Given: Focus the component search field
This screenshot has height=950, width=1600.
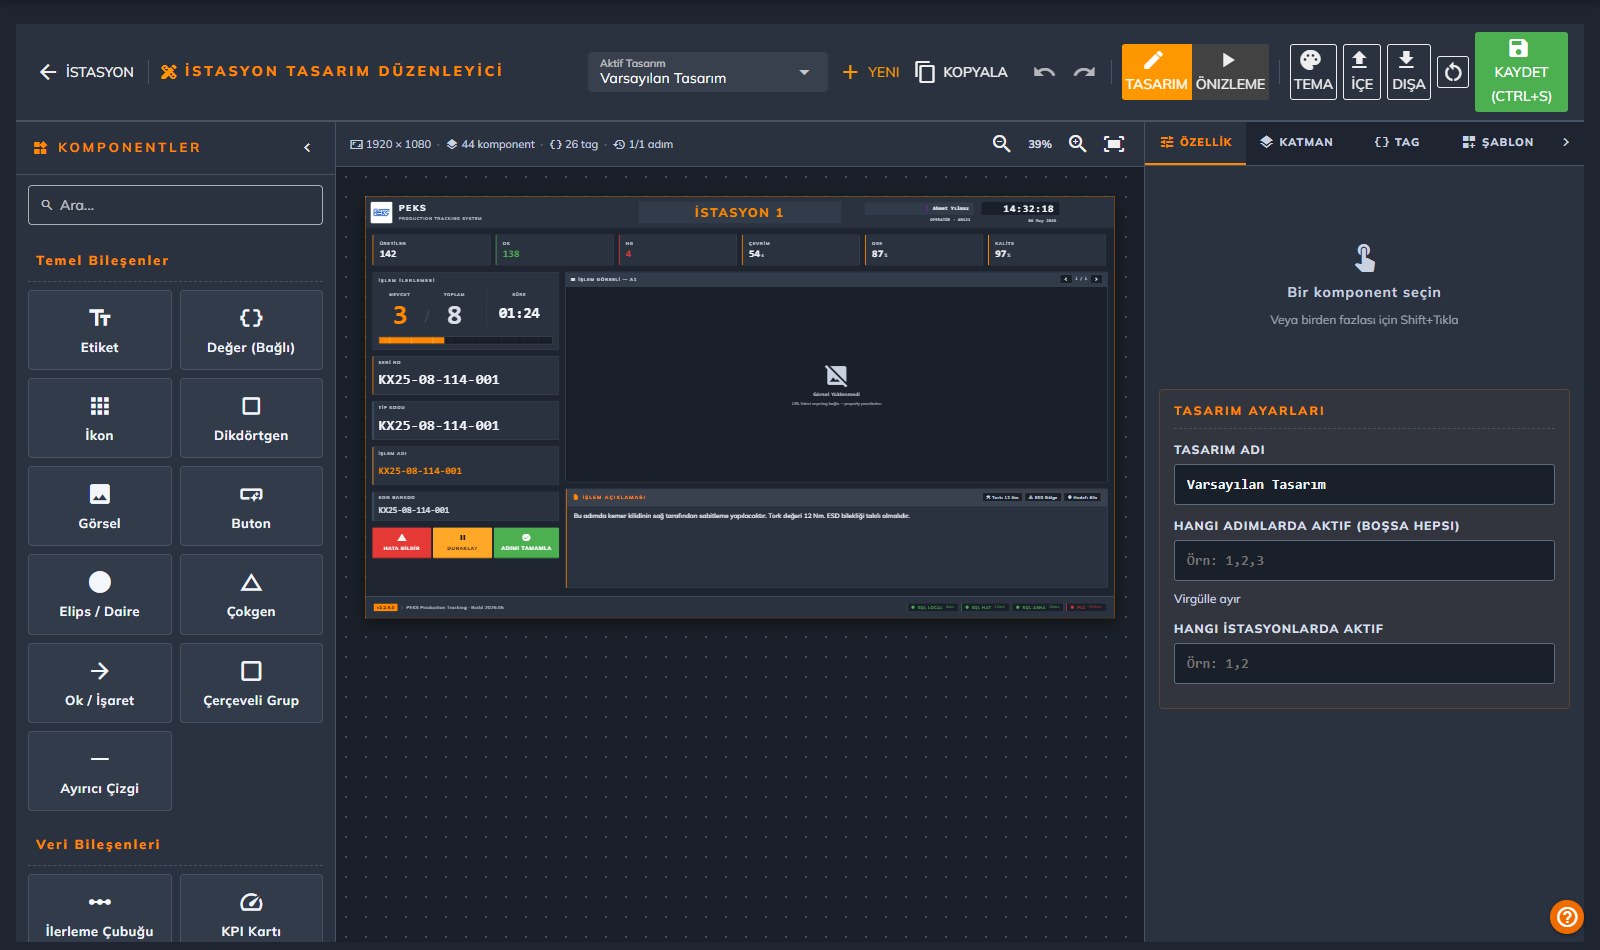Looking at the screenshot, I should tap(175, 205).
